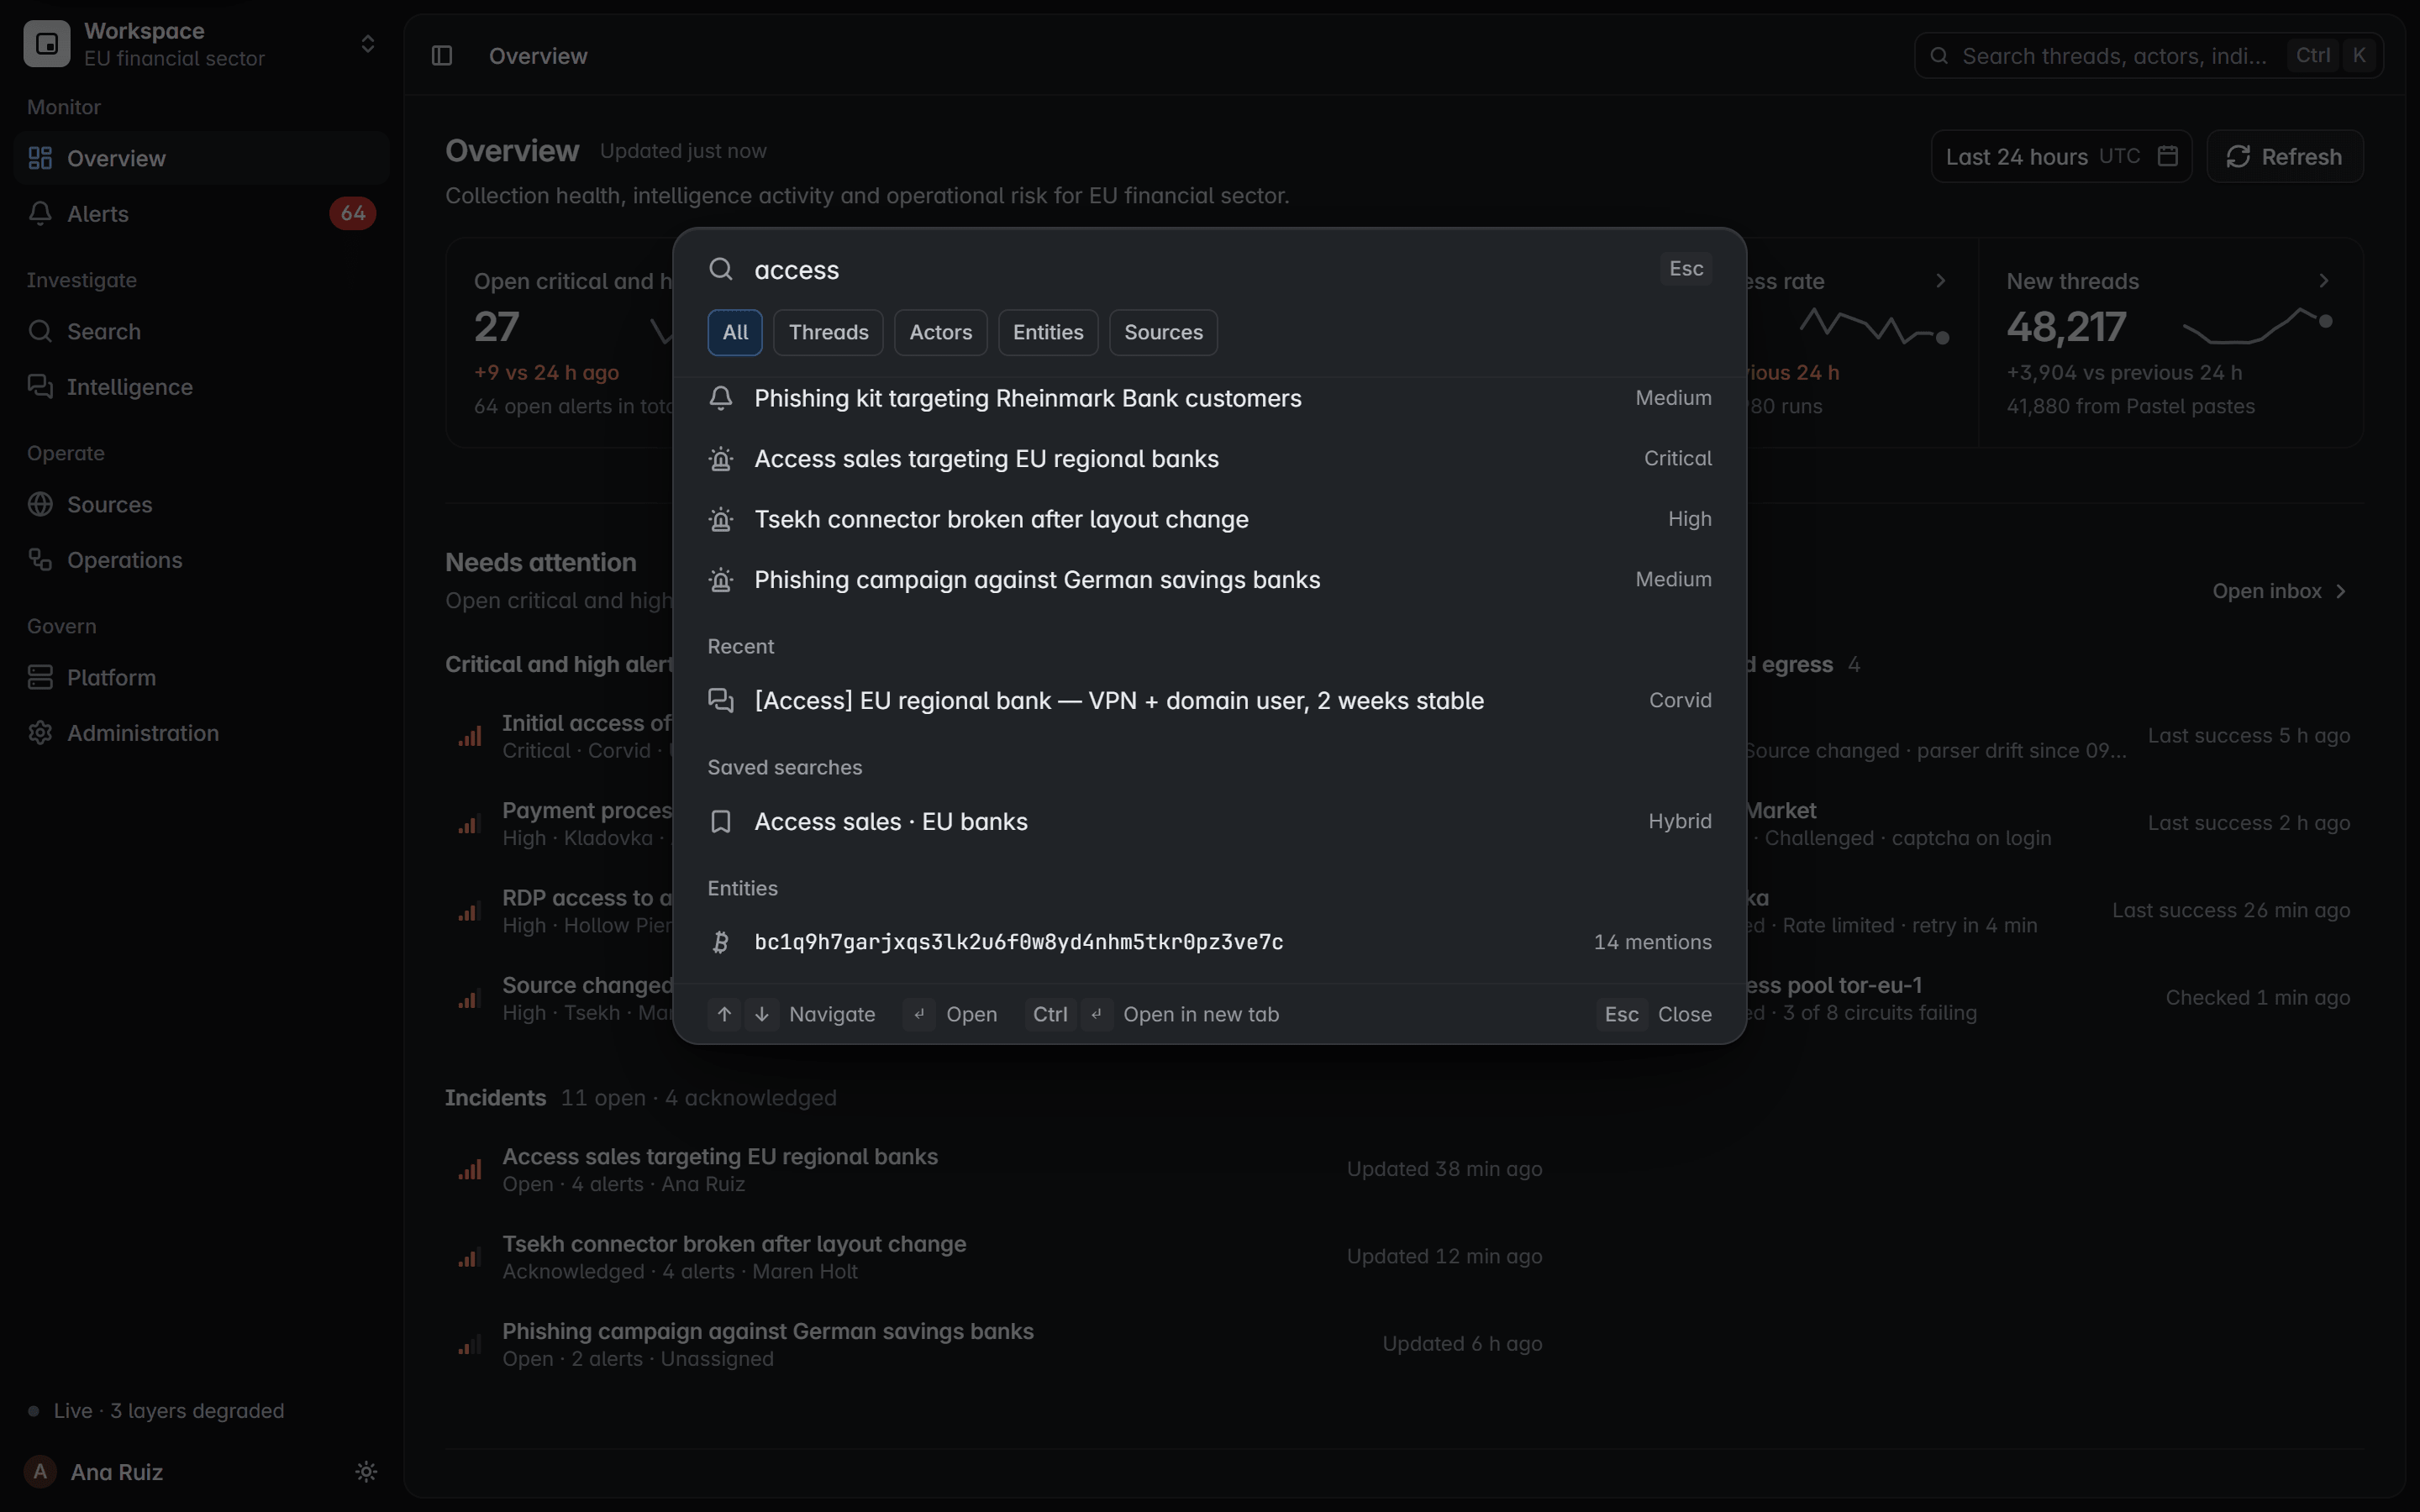Click the Overview grid icon in sidebar
Screen dimensions: 2420x1512
click(x=40, y=158)
